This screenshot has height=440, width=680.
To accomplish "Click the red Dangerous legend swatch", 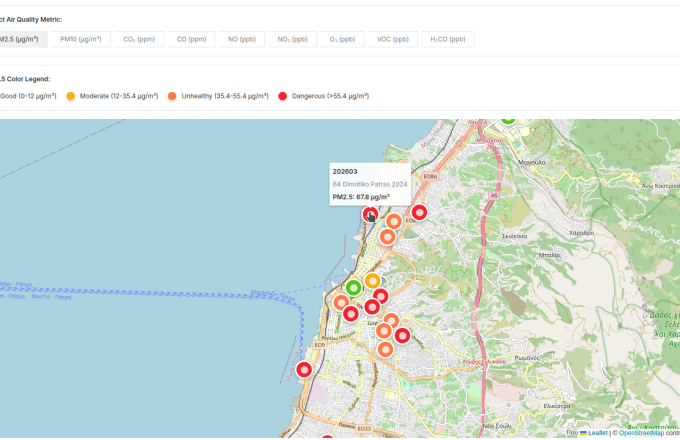I will [283, 96].
